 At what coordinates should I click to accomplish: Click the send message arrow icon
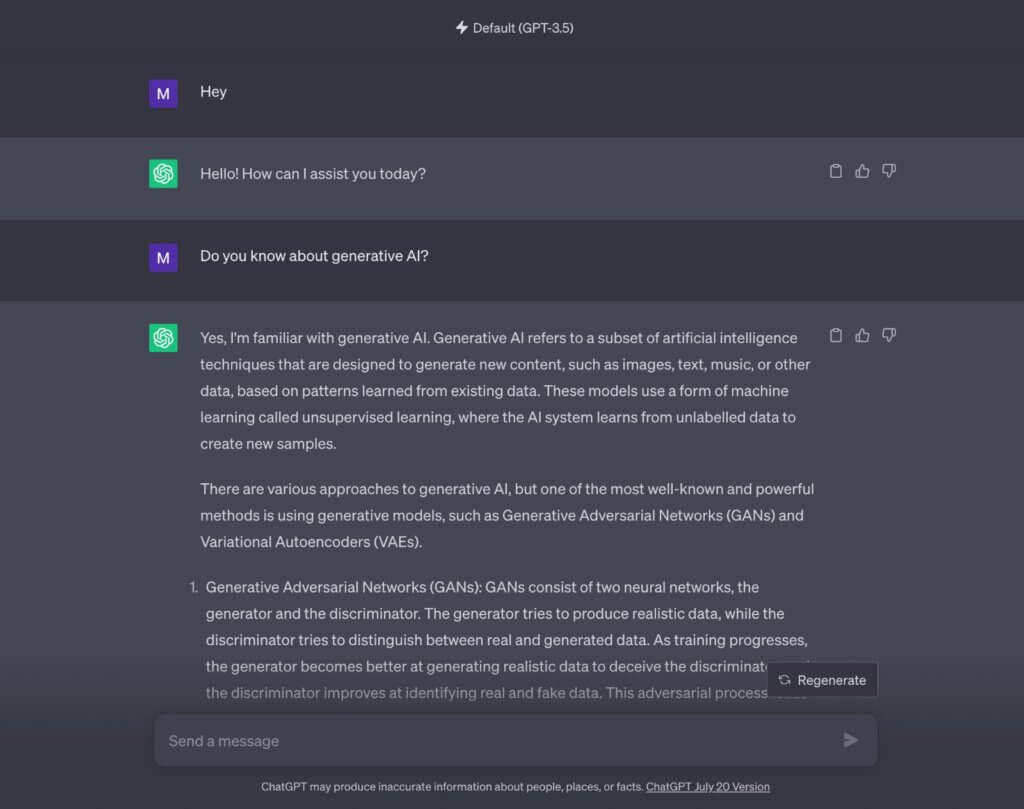click(850, 740)
